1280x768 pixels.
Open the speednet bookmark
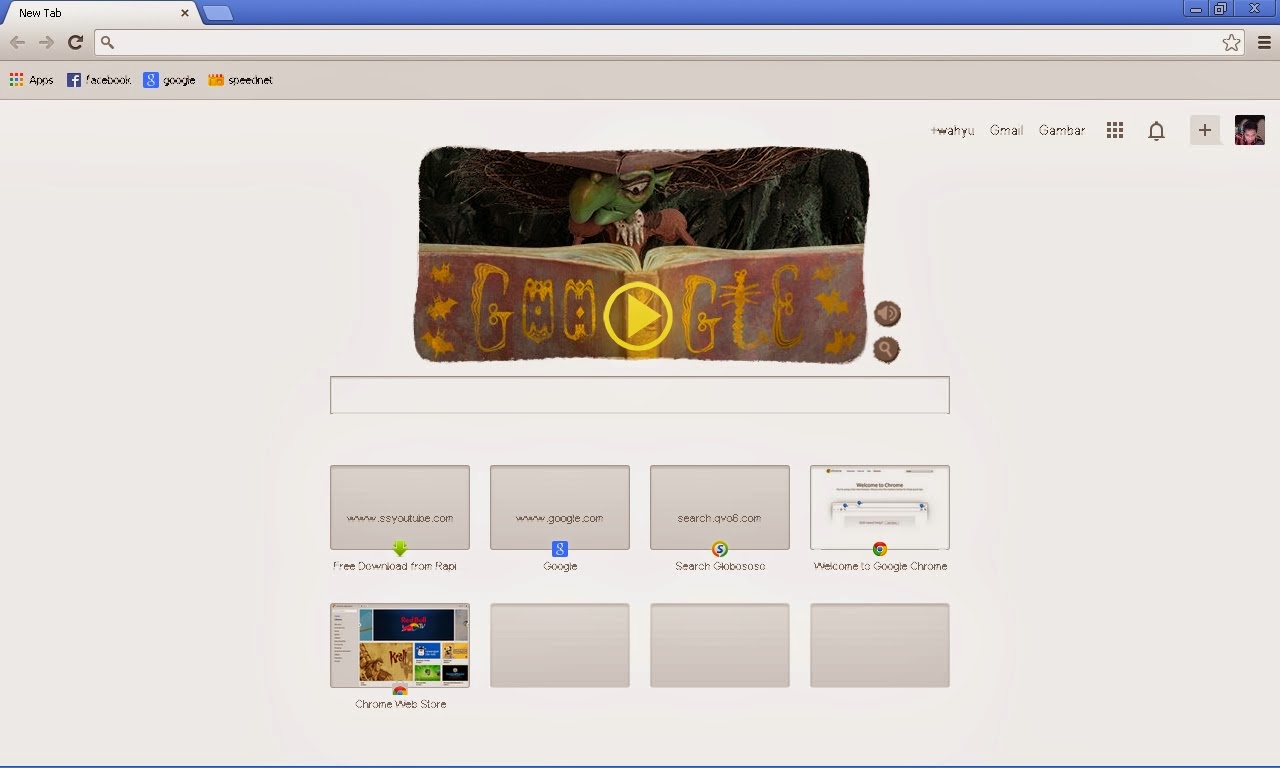240,80
